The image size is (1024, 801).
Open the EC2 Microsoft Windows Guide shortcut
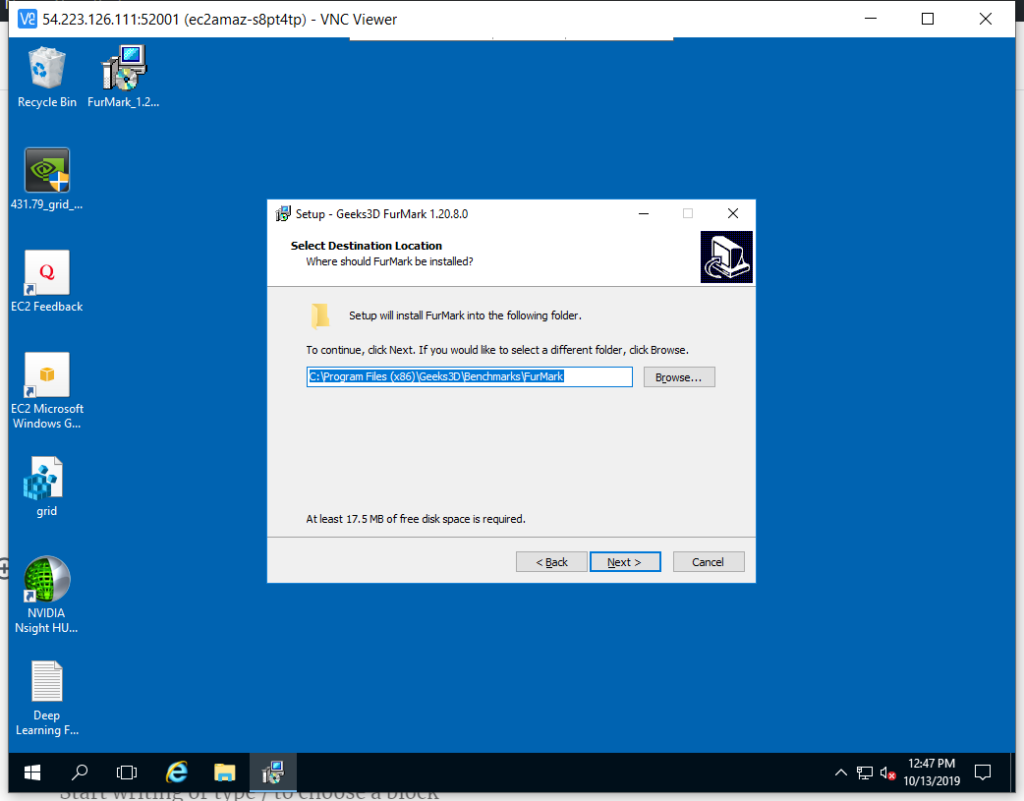pos(47,377)
